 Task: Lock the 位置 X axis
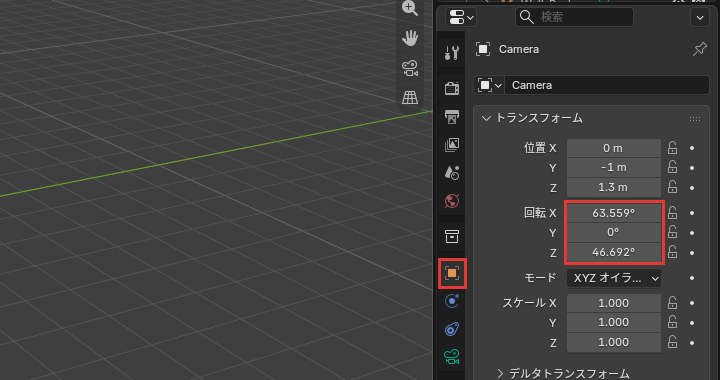coord(672,148)
